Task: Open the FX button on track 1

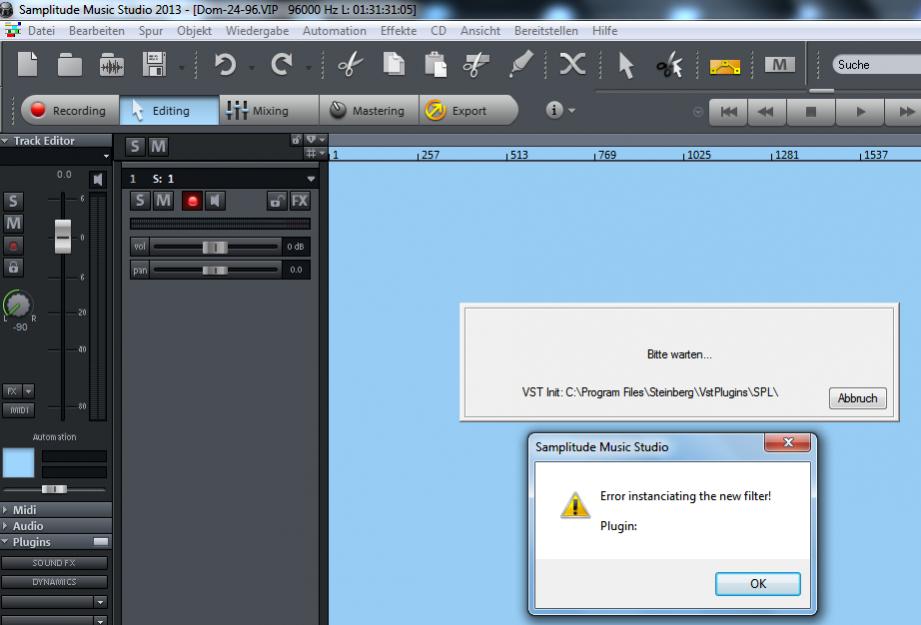Action: click(x=300, y=201)
